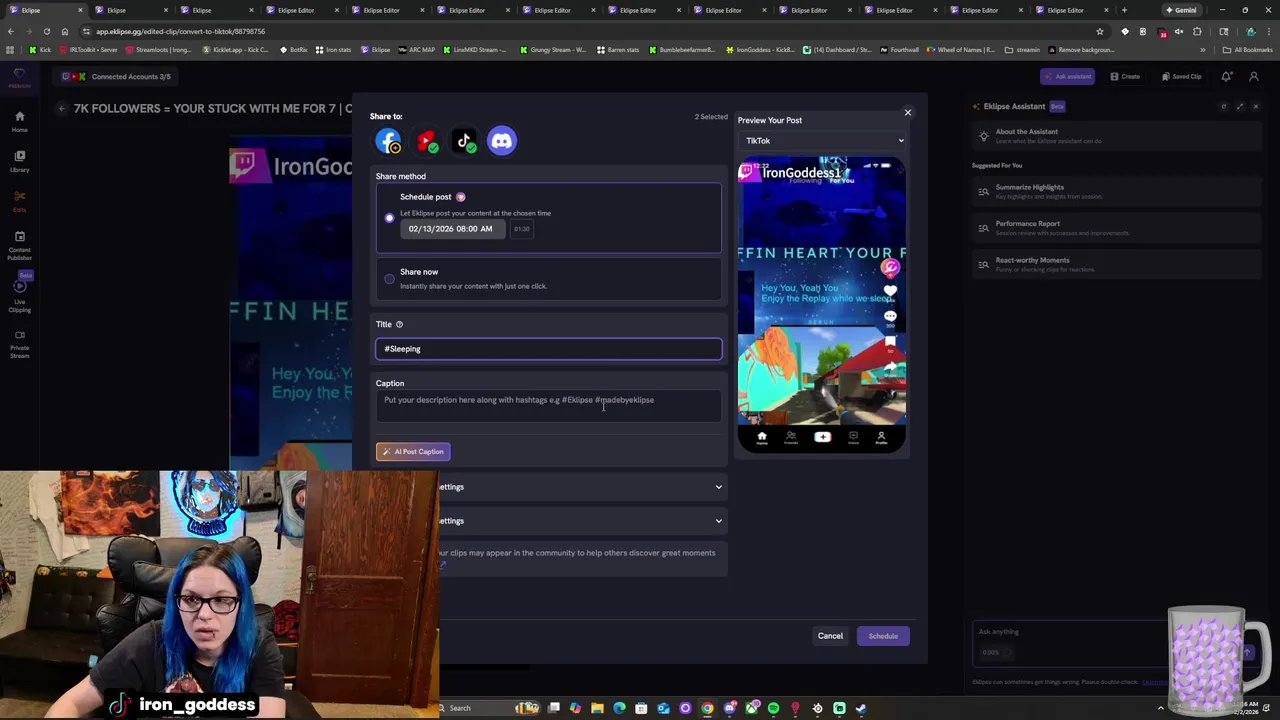Toggle the Discord share destination icon
Image resolution: width=1280 pixels, height=720 pixels.
[x=502, y=141]
